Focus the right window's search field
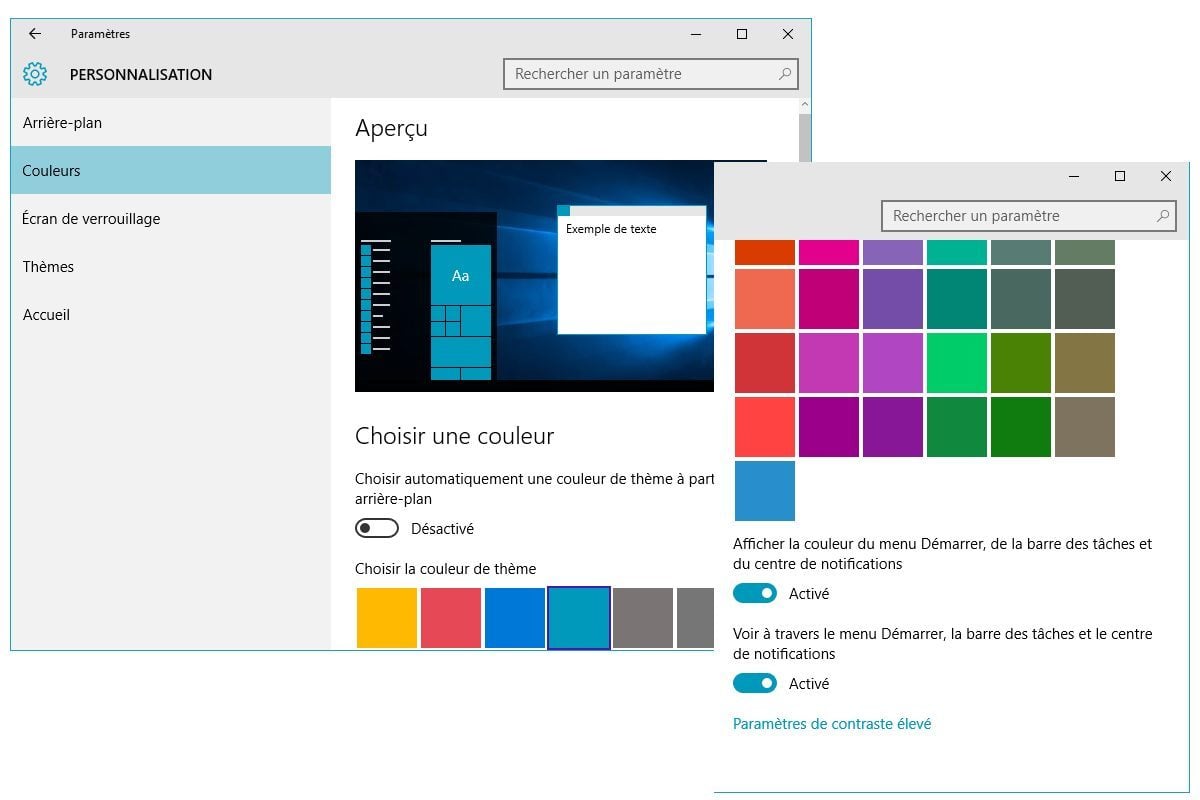The image size is (1200, 800). [x=1018, y=216]
